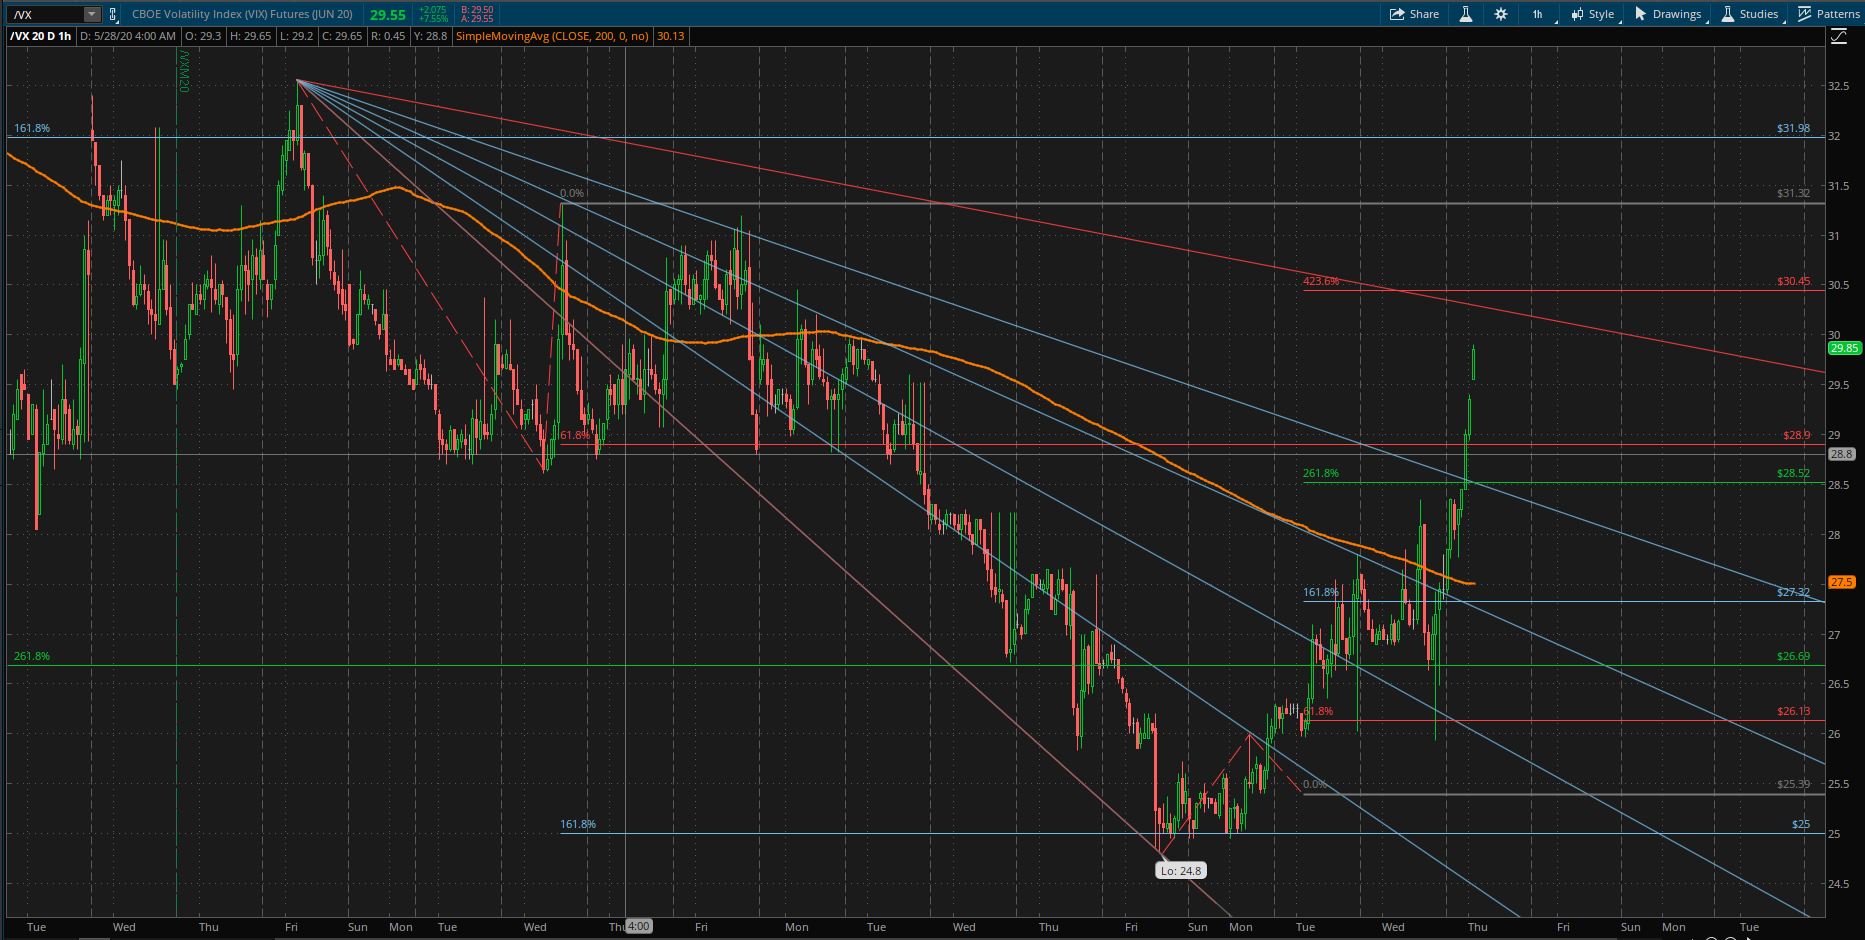Click the 29.85 current price bubble

tap(1844, 348)
